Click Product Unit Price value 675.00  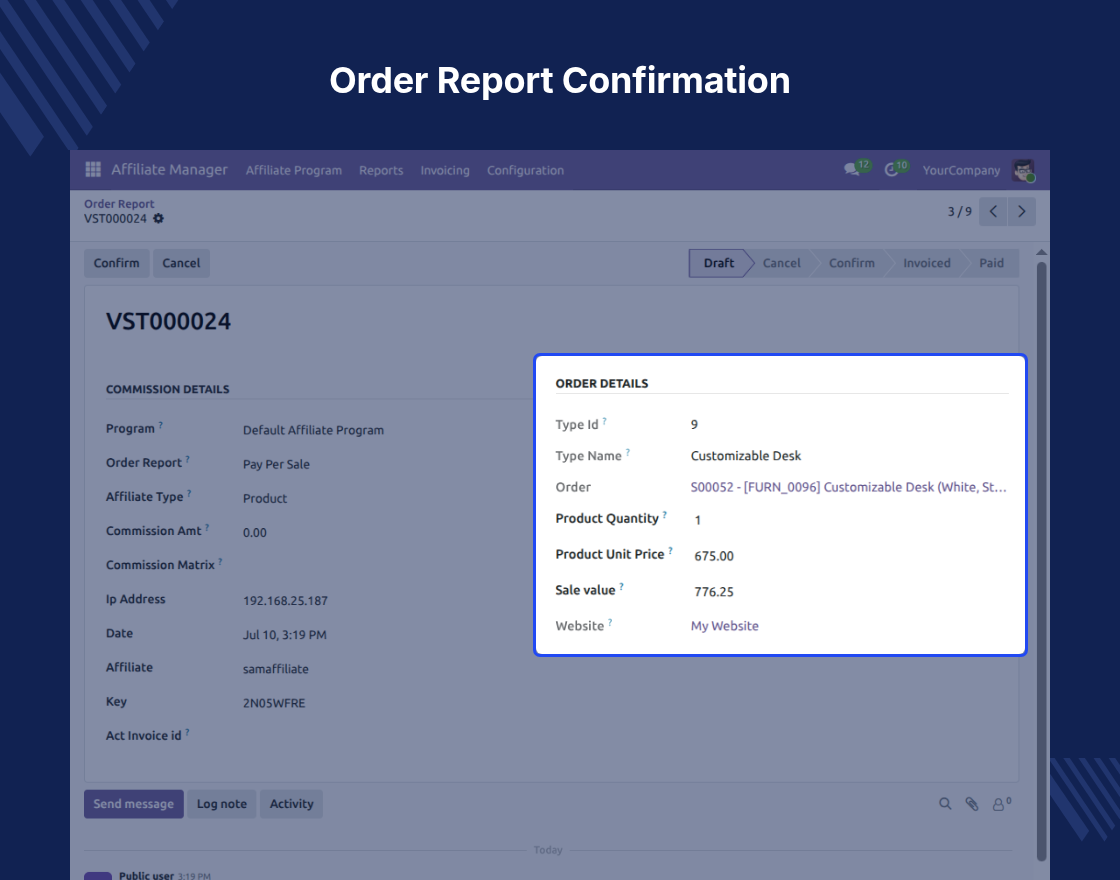pos(714,556)
